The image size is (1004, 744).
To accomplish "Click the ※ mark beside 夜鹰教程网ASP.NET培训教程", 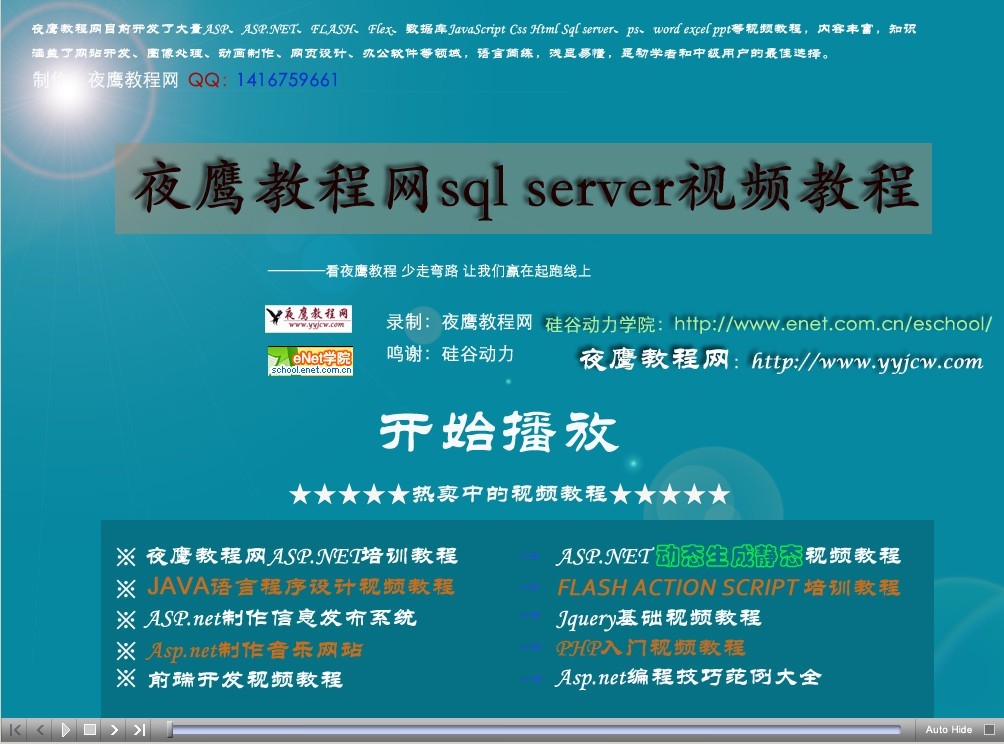I will point(126,556).
